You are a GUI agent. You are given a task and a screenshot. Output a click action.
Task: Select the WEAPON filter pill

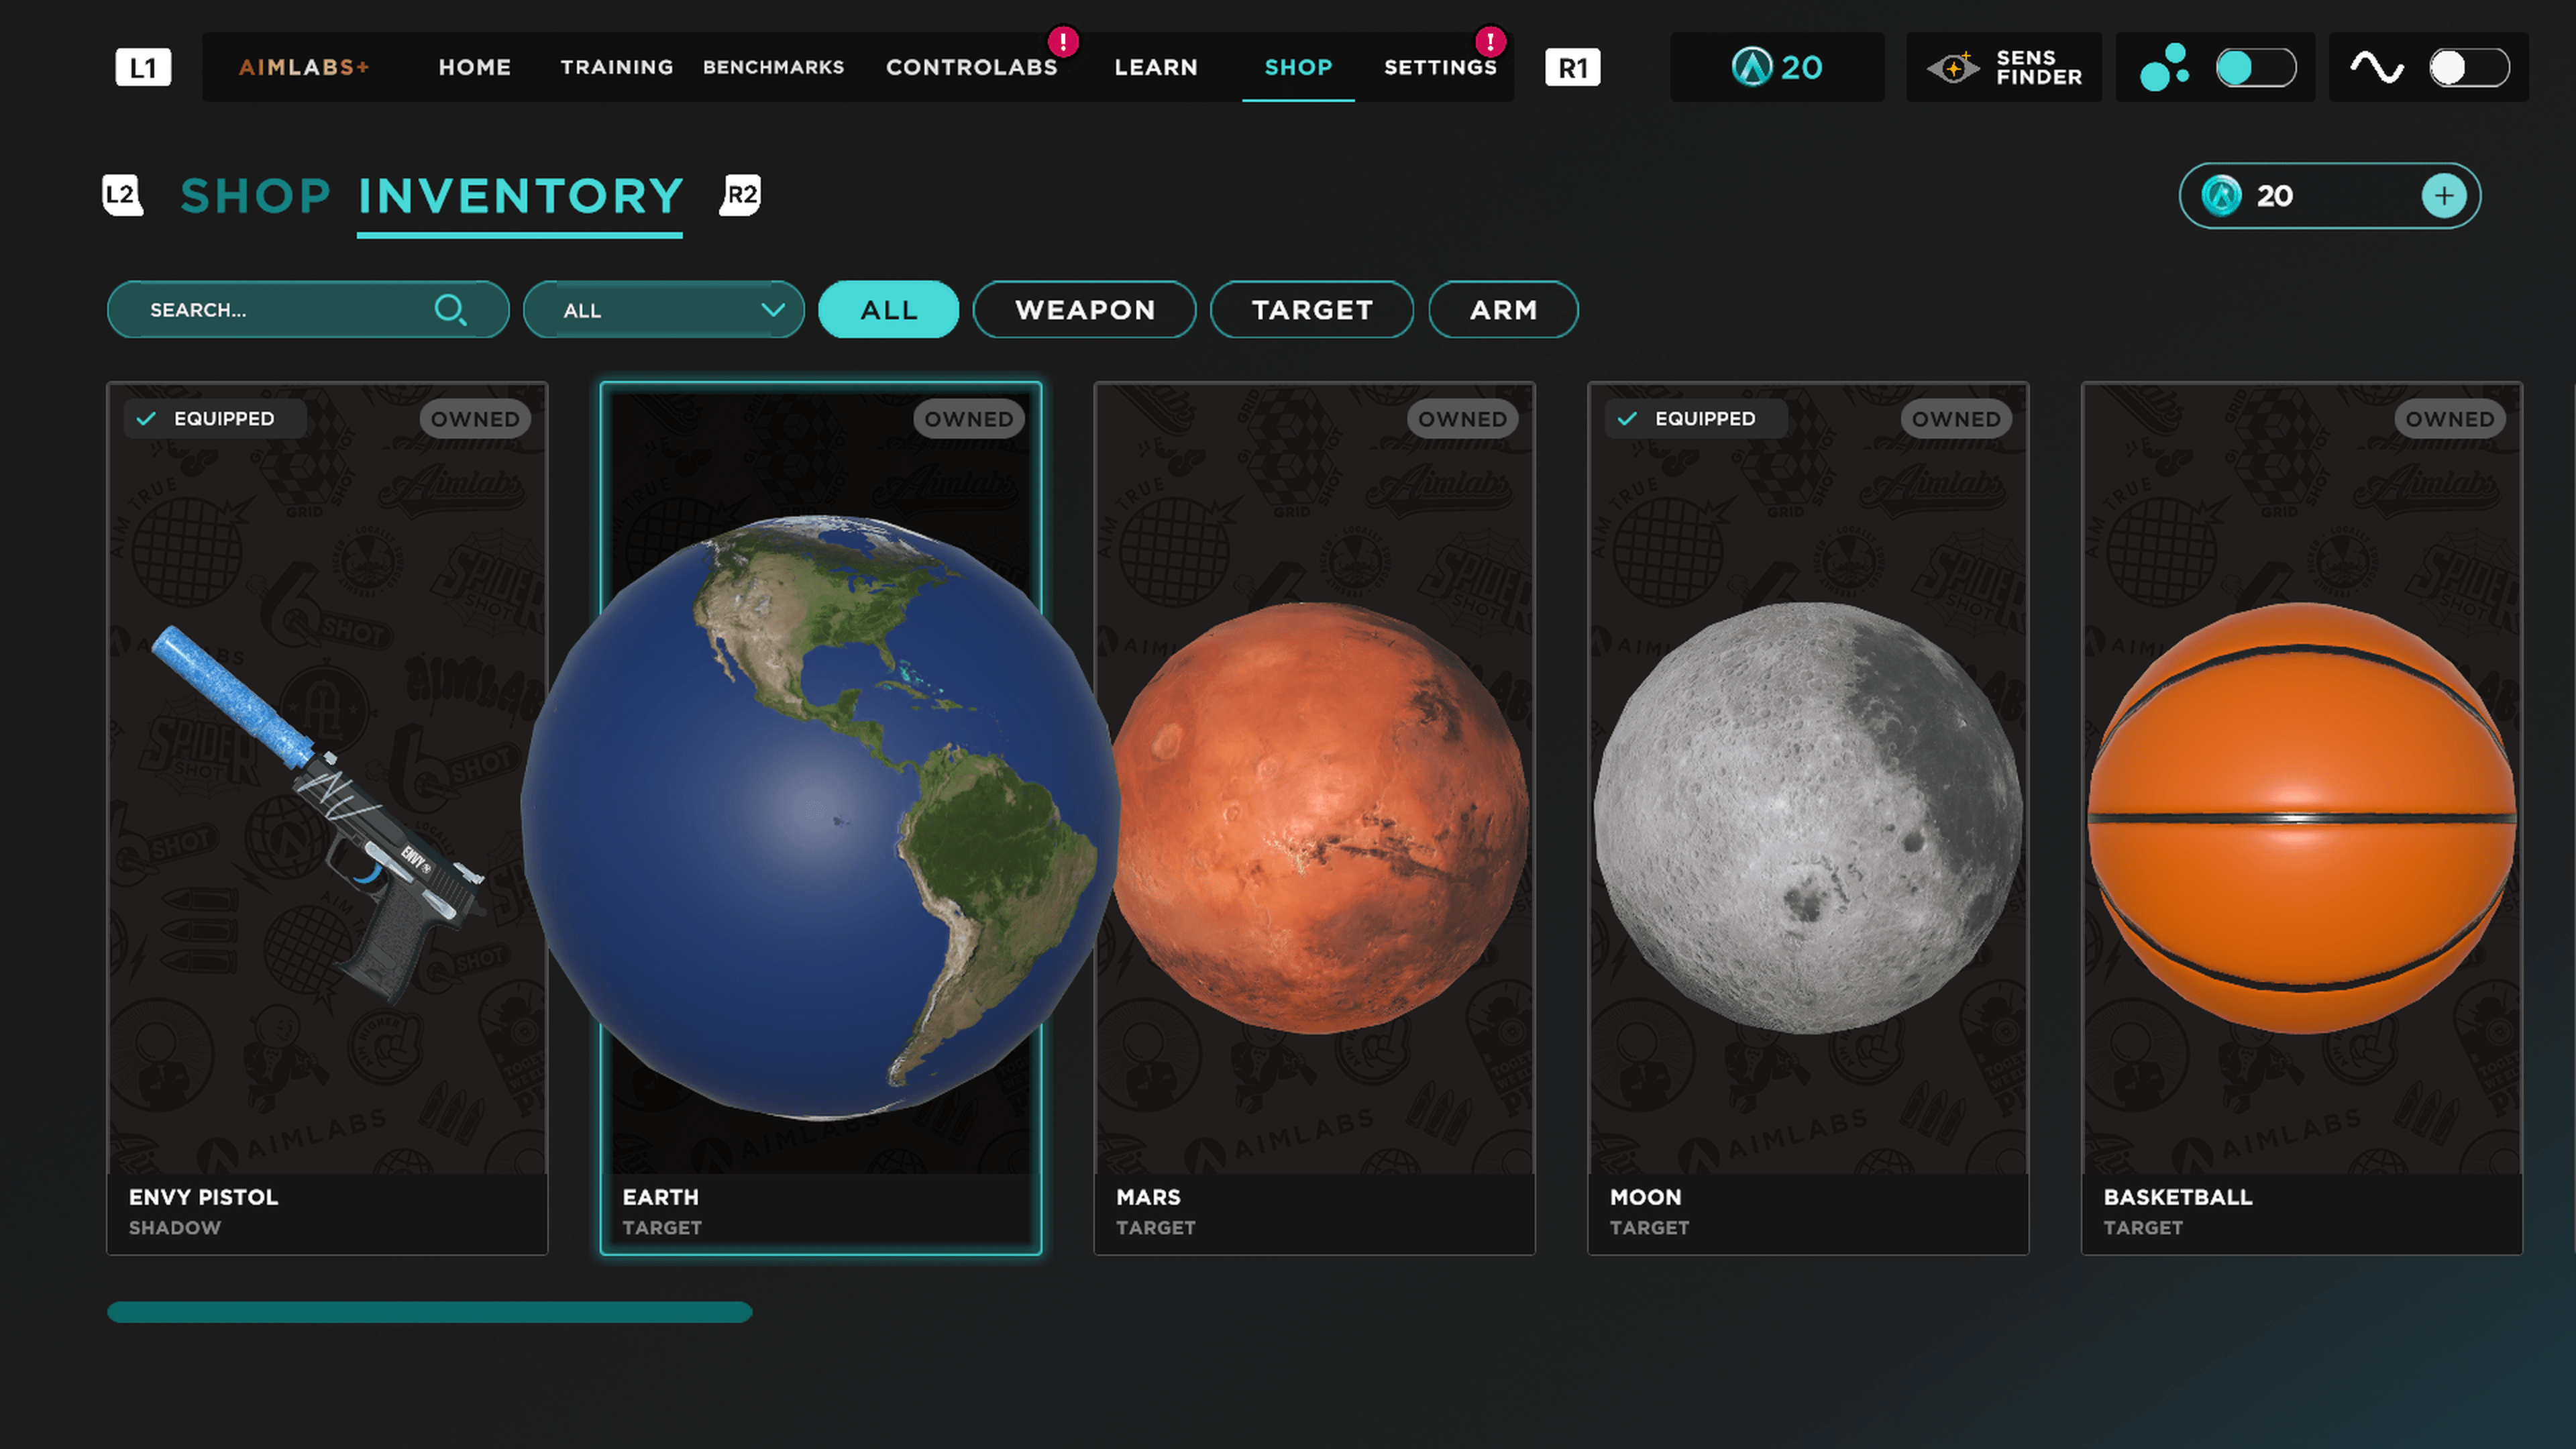[x=1084, y=310]
